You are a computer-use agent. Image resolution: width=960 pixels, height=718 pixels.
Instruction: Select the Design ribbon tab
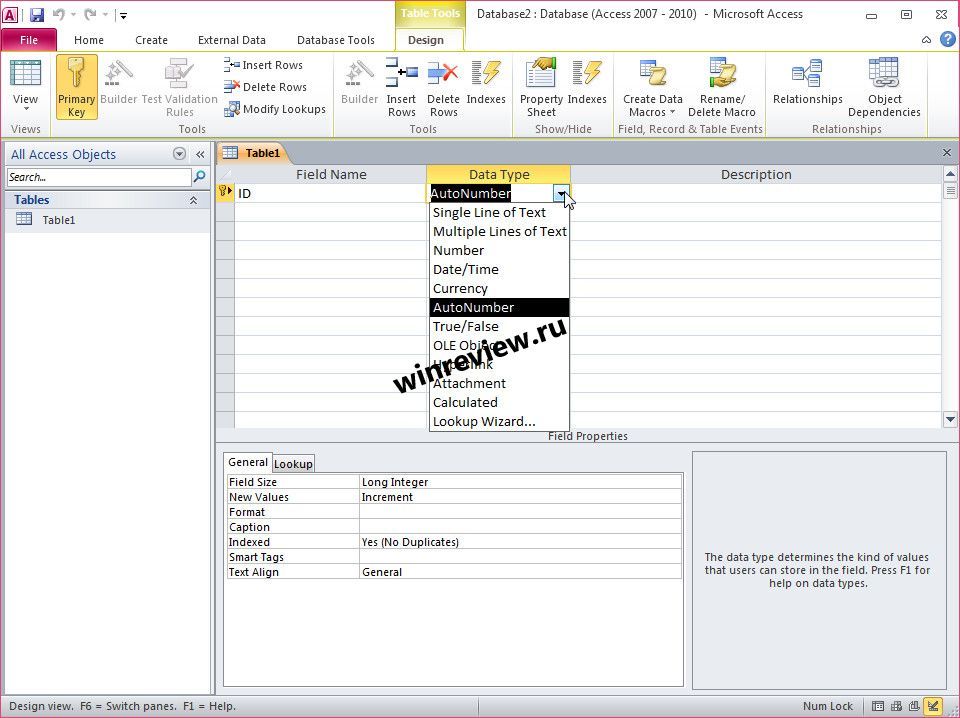[x=426, y=40]
